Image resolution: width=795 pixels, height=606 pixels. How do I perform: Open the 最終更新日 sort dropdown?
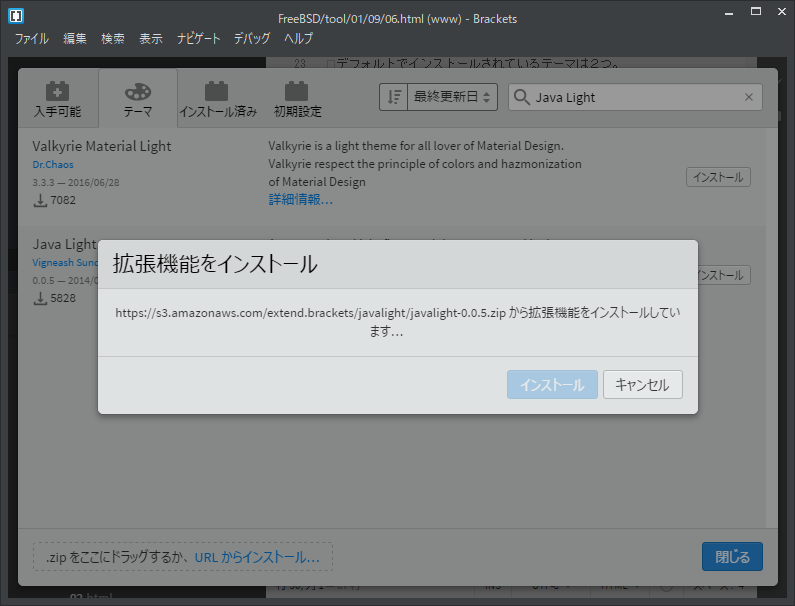tap(452, 97)
